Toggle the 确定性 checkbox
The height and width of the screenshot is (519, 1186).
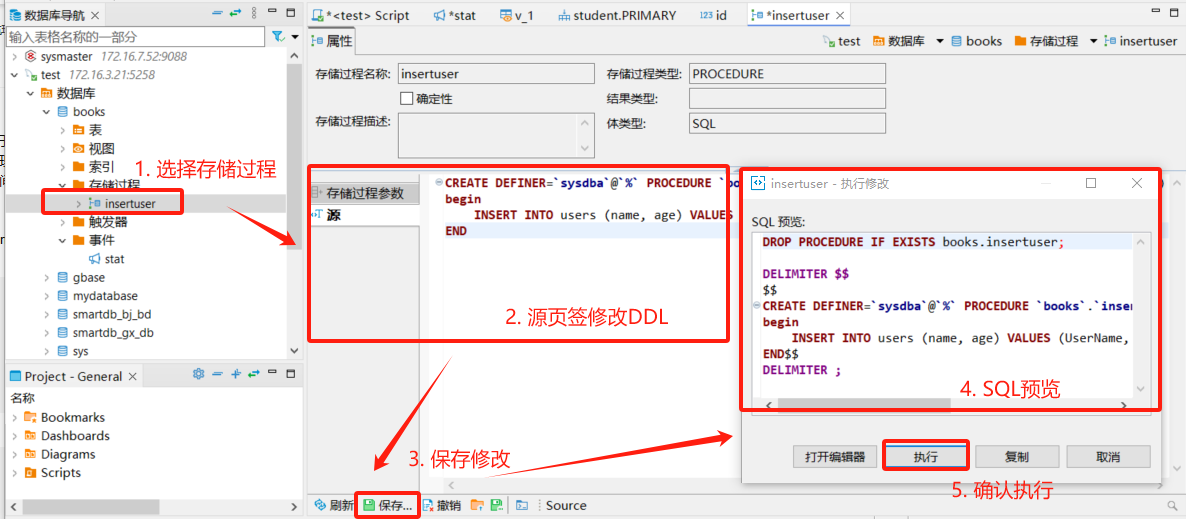pyautogui.click(x=406, y=99)
